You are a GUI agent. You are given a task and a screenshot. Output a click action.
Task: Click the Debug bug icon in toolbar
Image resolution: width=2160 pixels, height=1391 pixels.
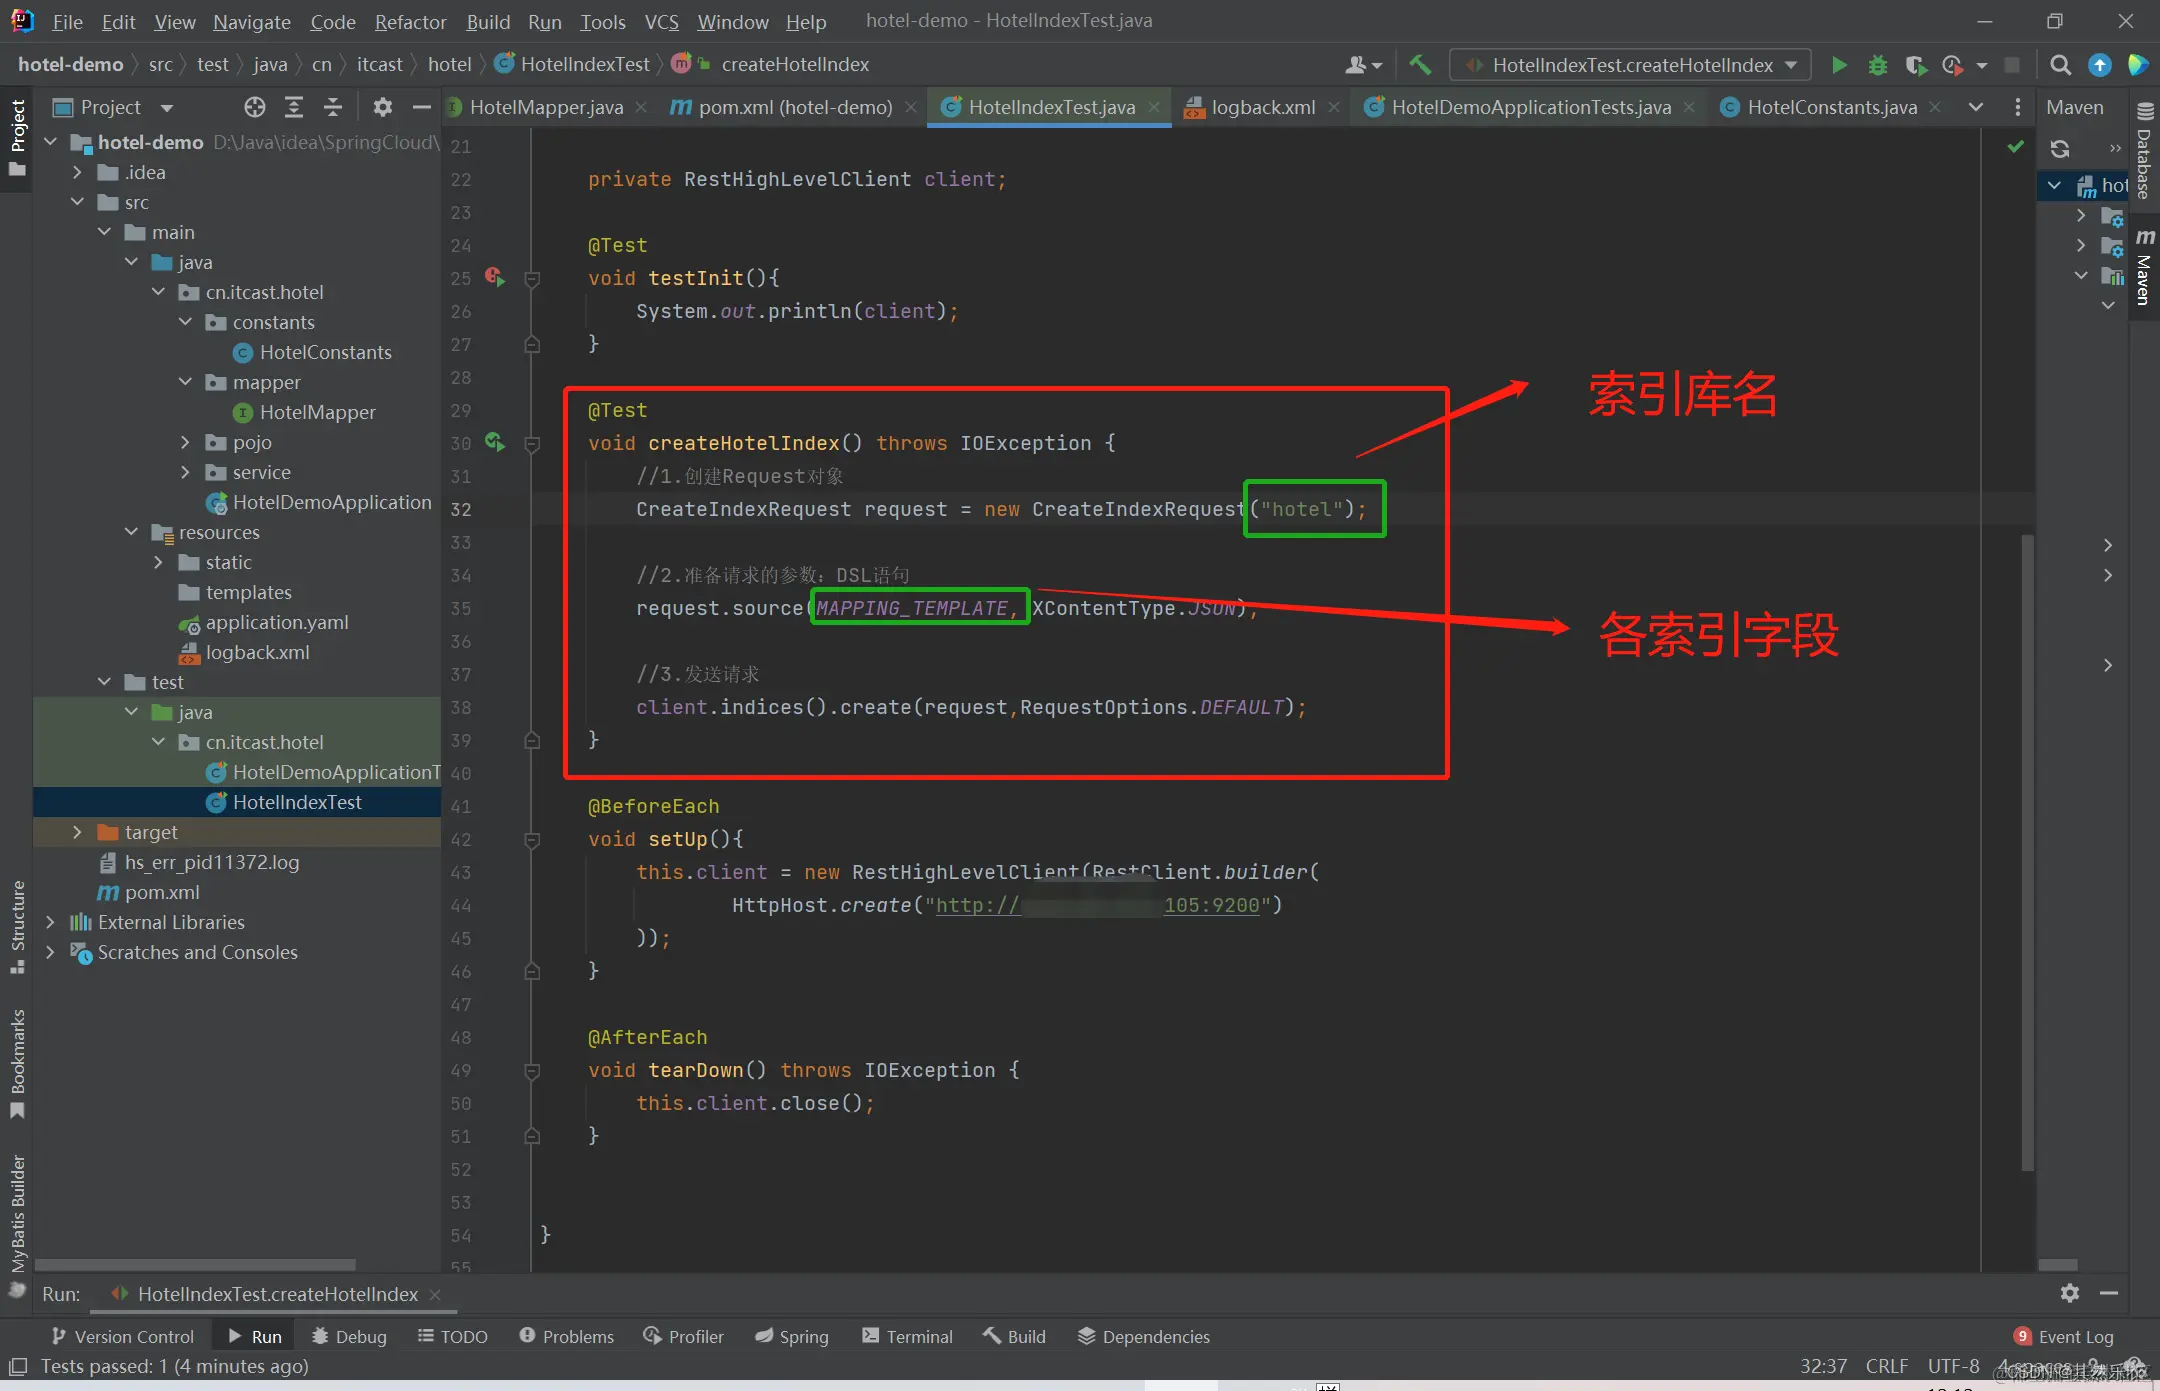coord(1877,65)
